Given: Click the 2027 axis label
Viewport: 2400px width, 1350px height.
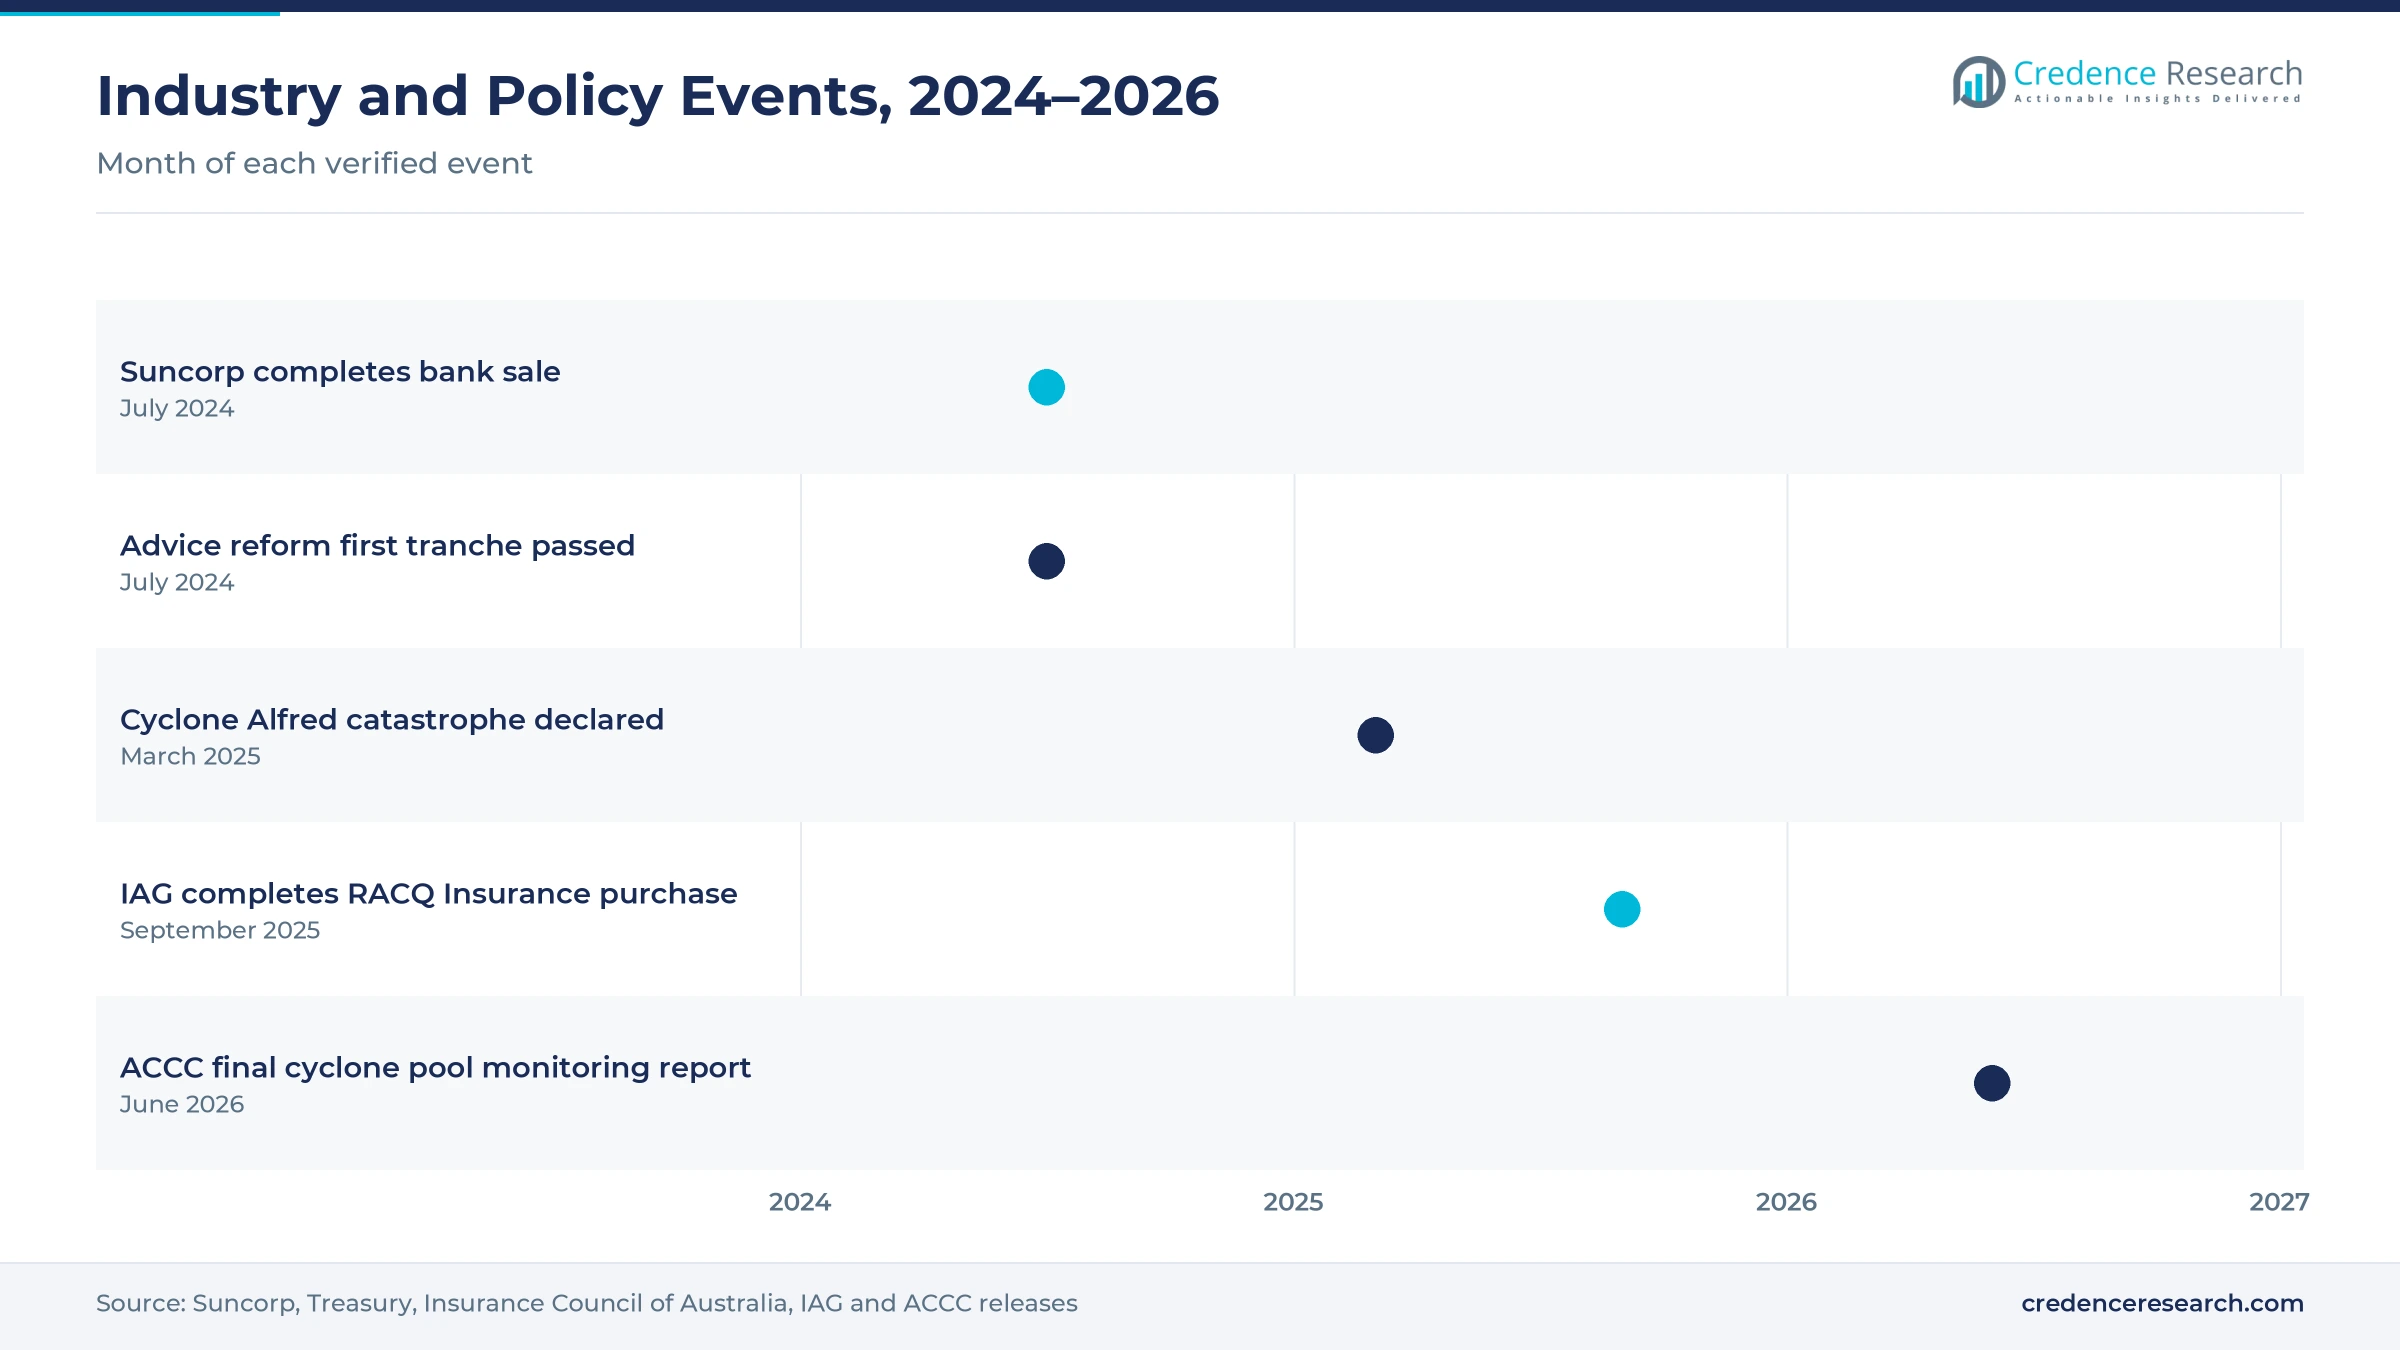Looking at the screenshot, I should pyautogui.click(x=2279, y=1202).
